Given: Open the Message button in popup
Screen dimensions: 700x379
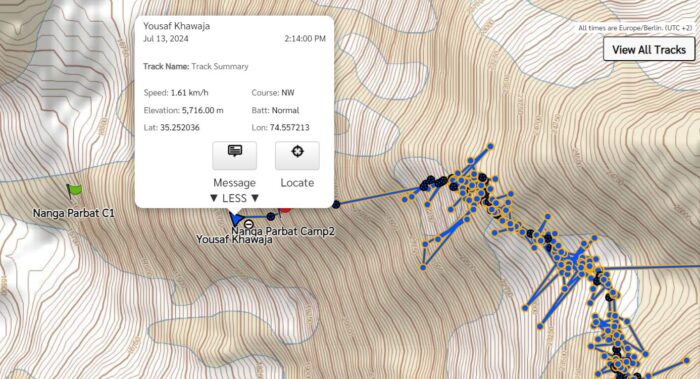Looking at the screenshot, I should (x=234, y=155).
